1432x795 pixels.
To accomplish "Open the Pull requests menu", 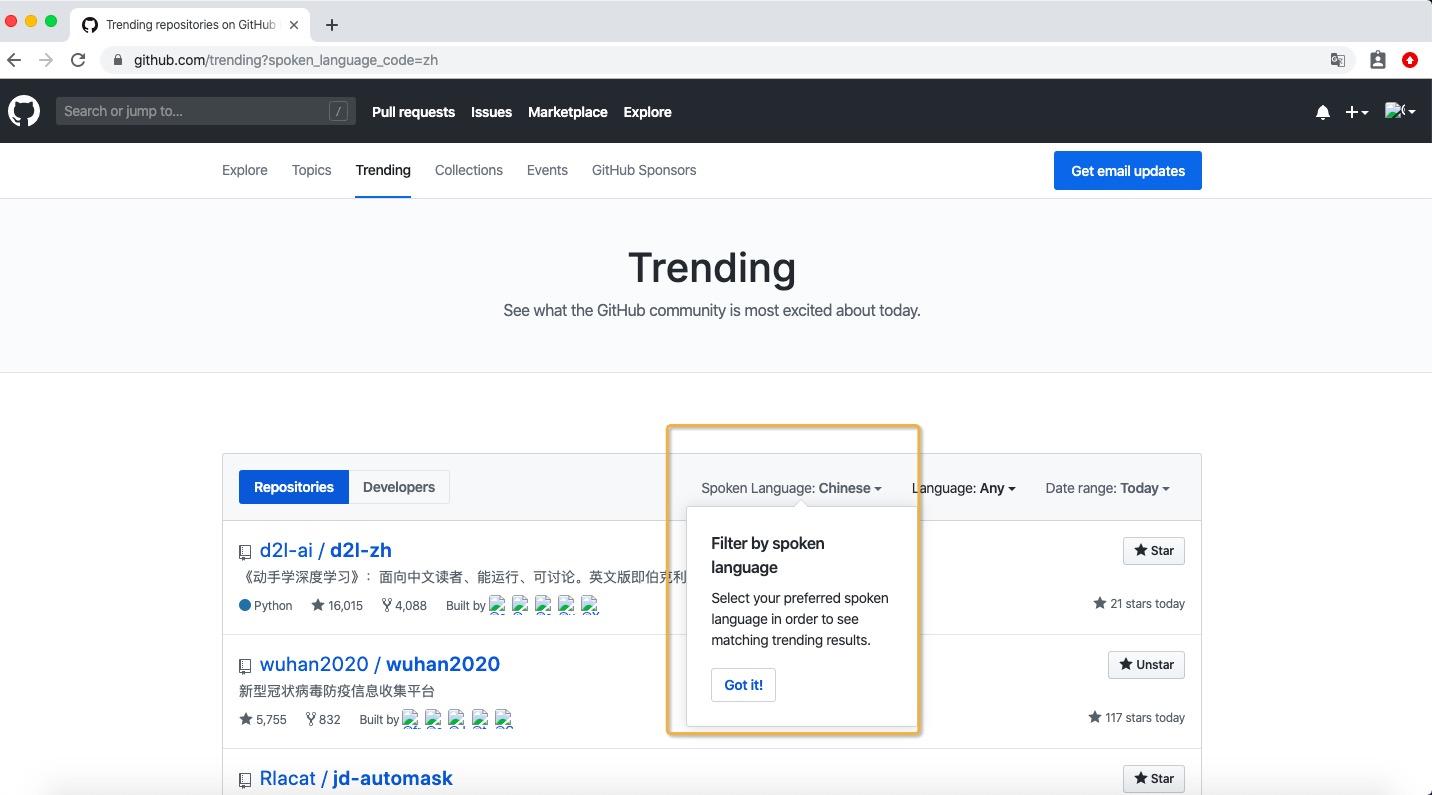I will [x=413, y=112].
